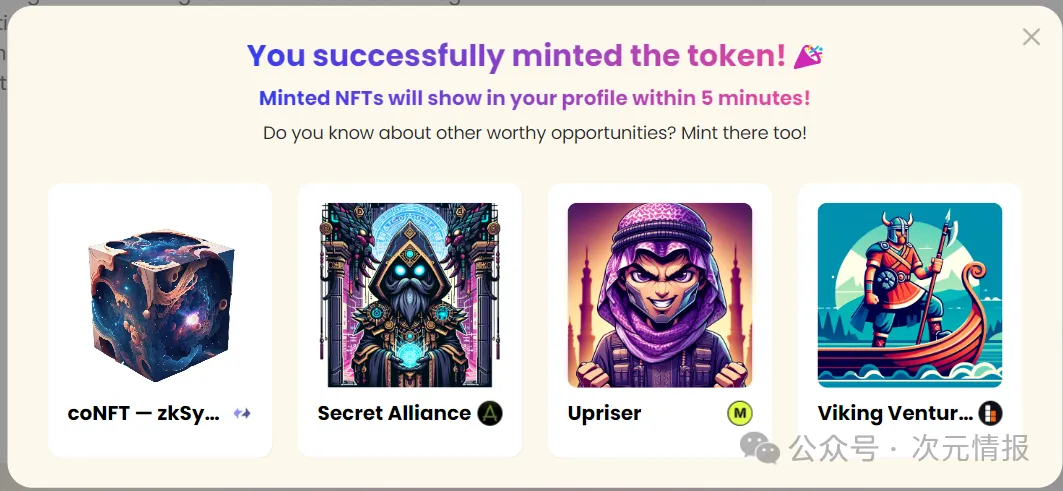Click the "You successfully minted the token!" heading
Image resolution: width=1063 pixels, height=491 pixels.
click(516, 56)
